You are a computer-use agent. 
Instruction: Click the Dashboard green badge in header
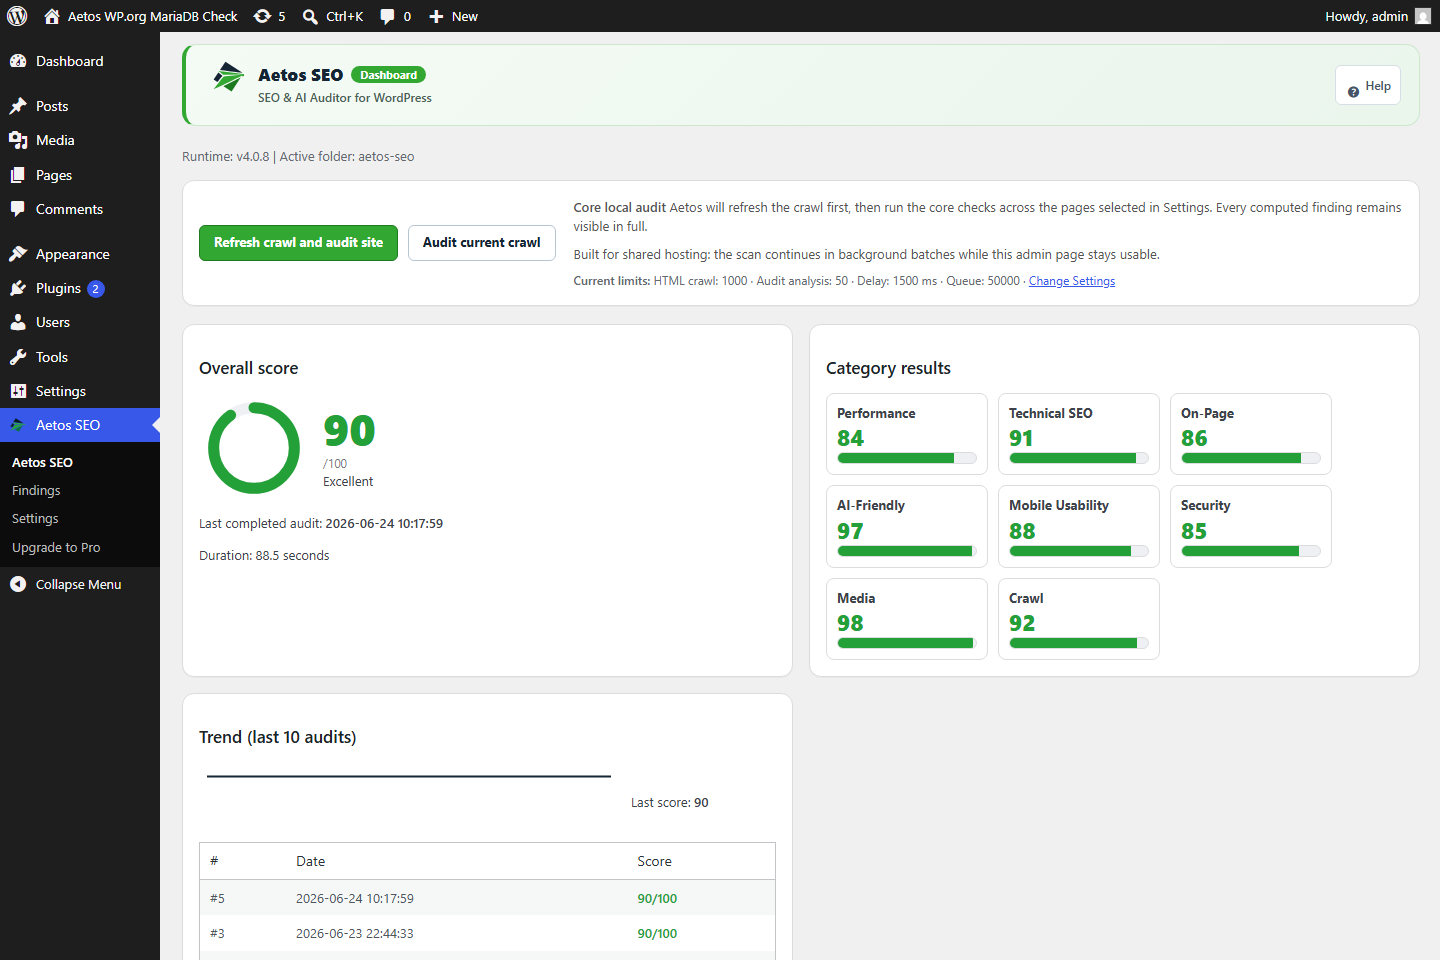tap(388, 75)
